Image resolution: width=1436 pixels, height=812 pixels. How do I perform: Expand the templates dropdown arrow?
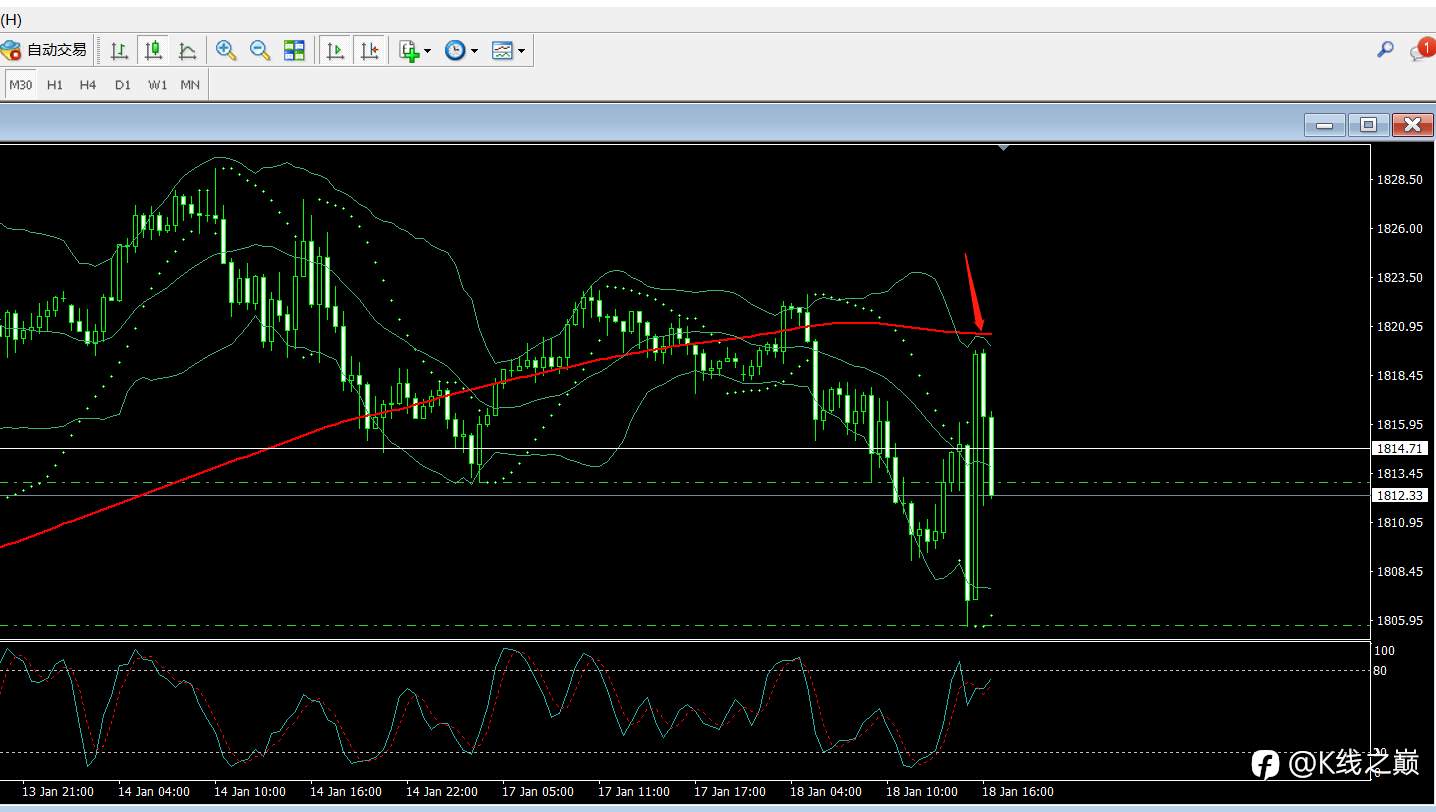[522, 51]
